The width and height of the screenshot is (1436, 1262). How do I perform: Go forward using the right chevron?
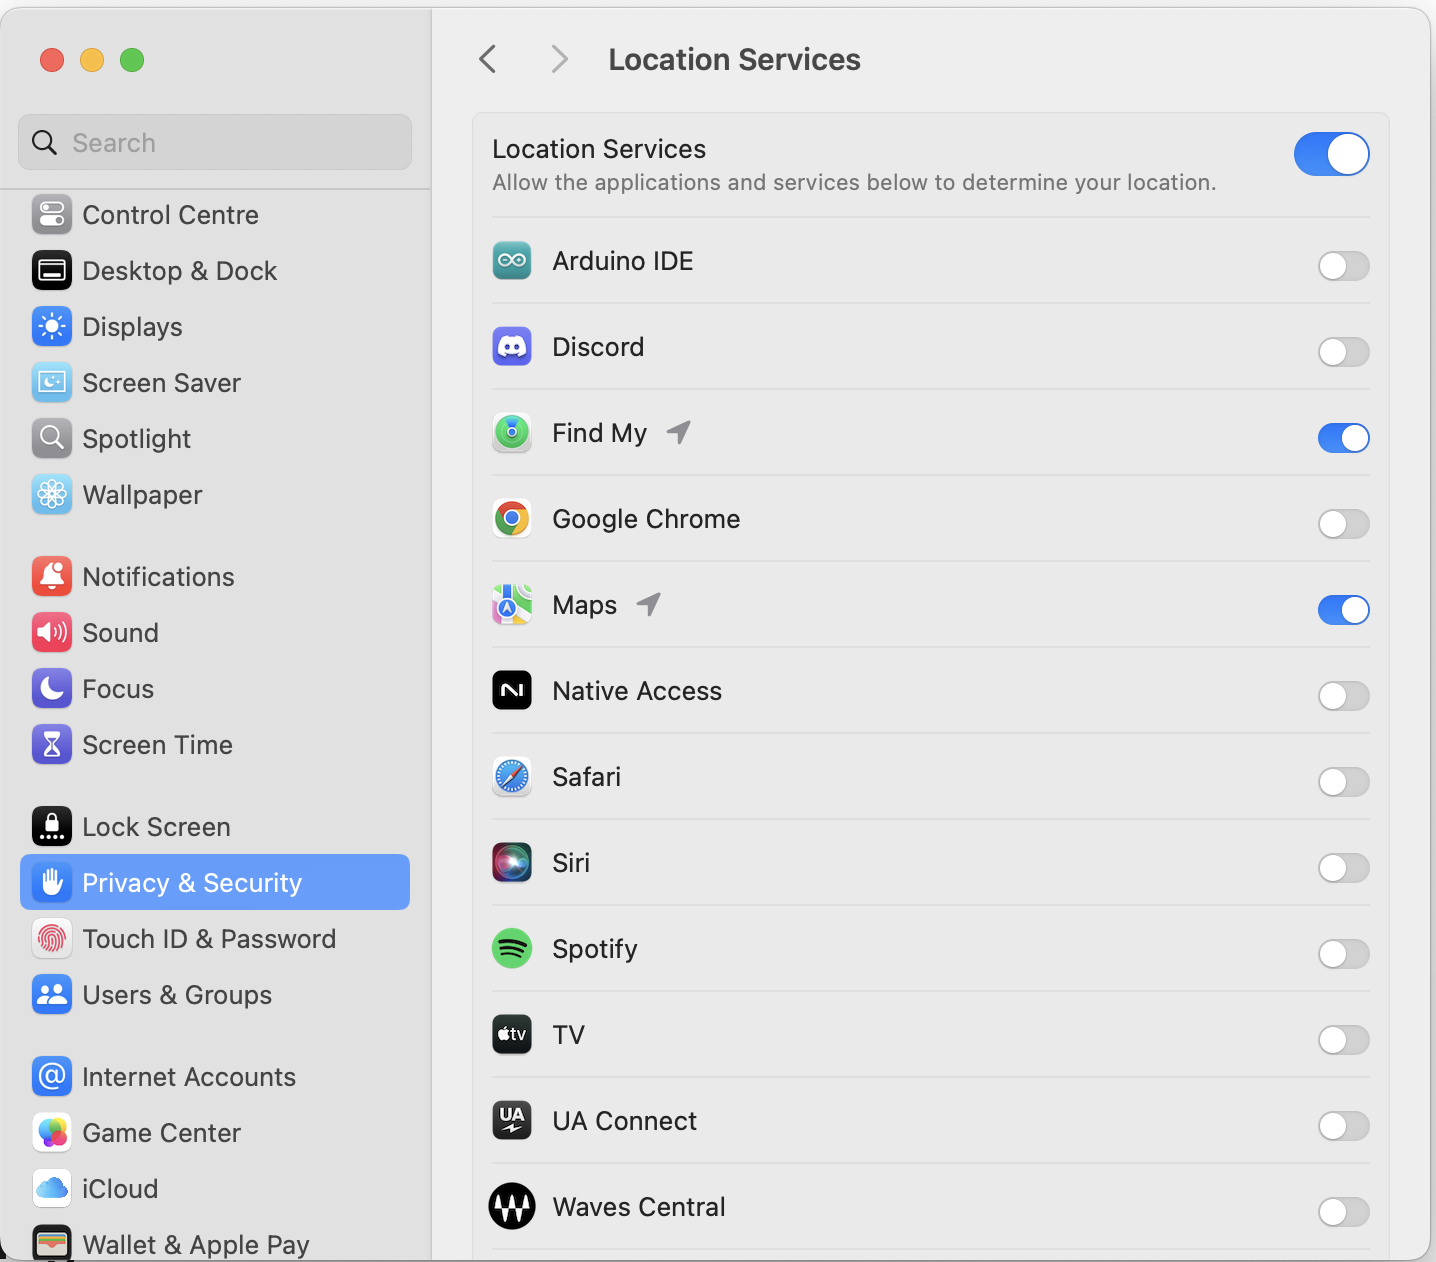pyautogui.click(x=559, y=60)
